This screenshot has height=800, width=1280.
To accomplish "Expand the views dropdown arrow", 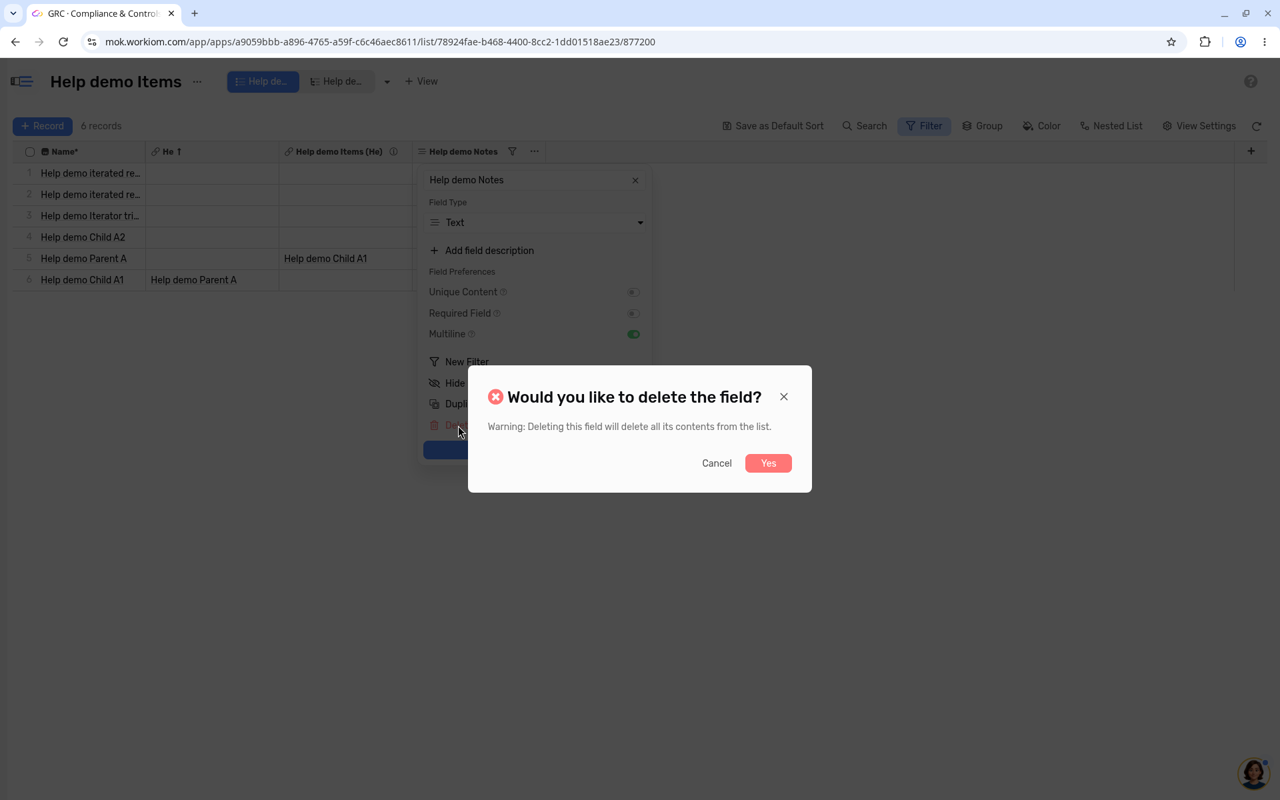I will click(x=387, y=82).
